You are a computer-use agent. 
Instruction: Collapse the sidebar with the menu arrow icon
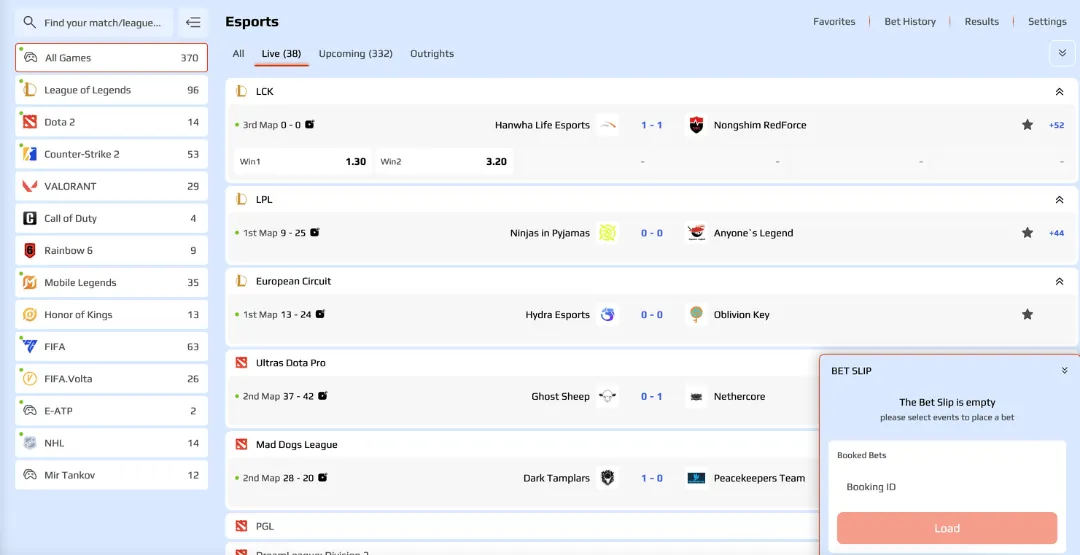tap(193, 22)
